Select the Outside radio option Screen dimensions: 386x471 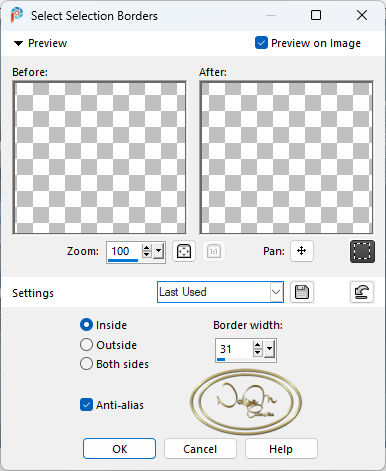[x=86, y=345]
